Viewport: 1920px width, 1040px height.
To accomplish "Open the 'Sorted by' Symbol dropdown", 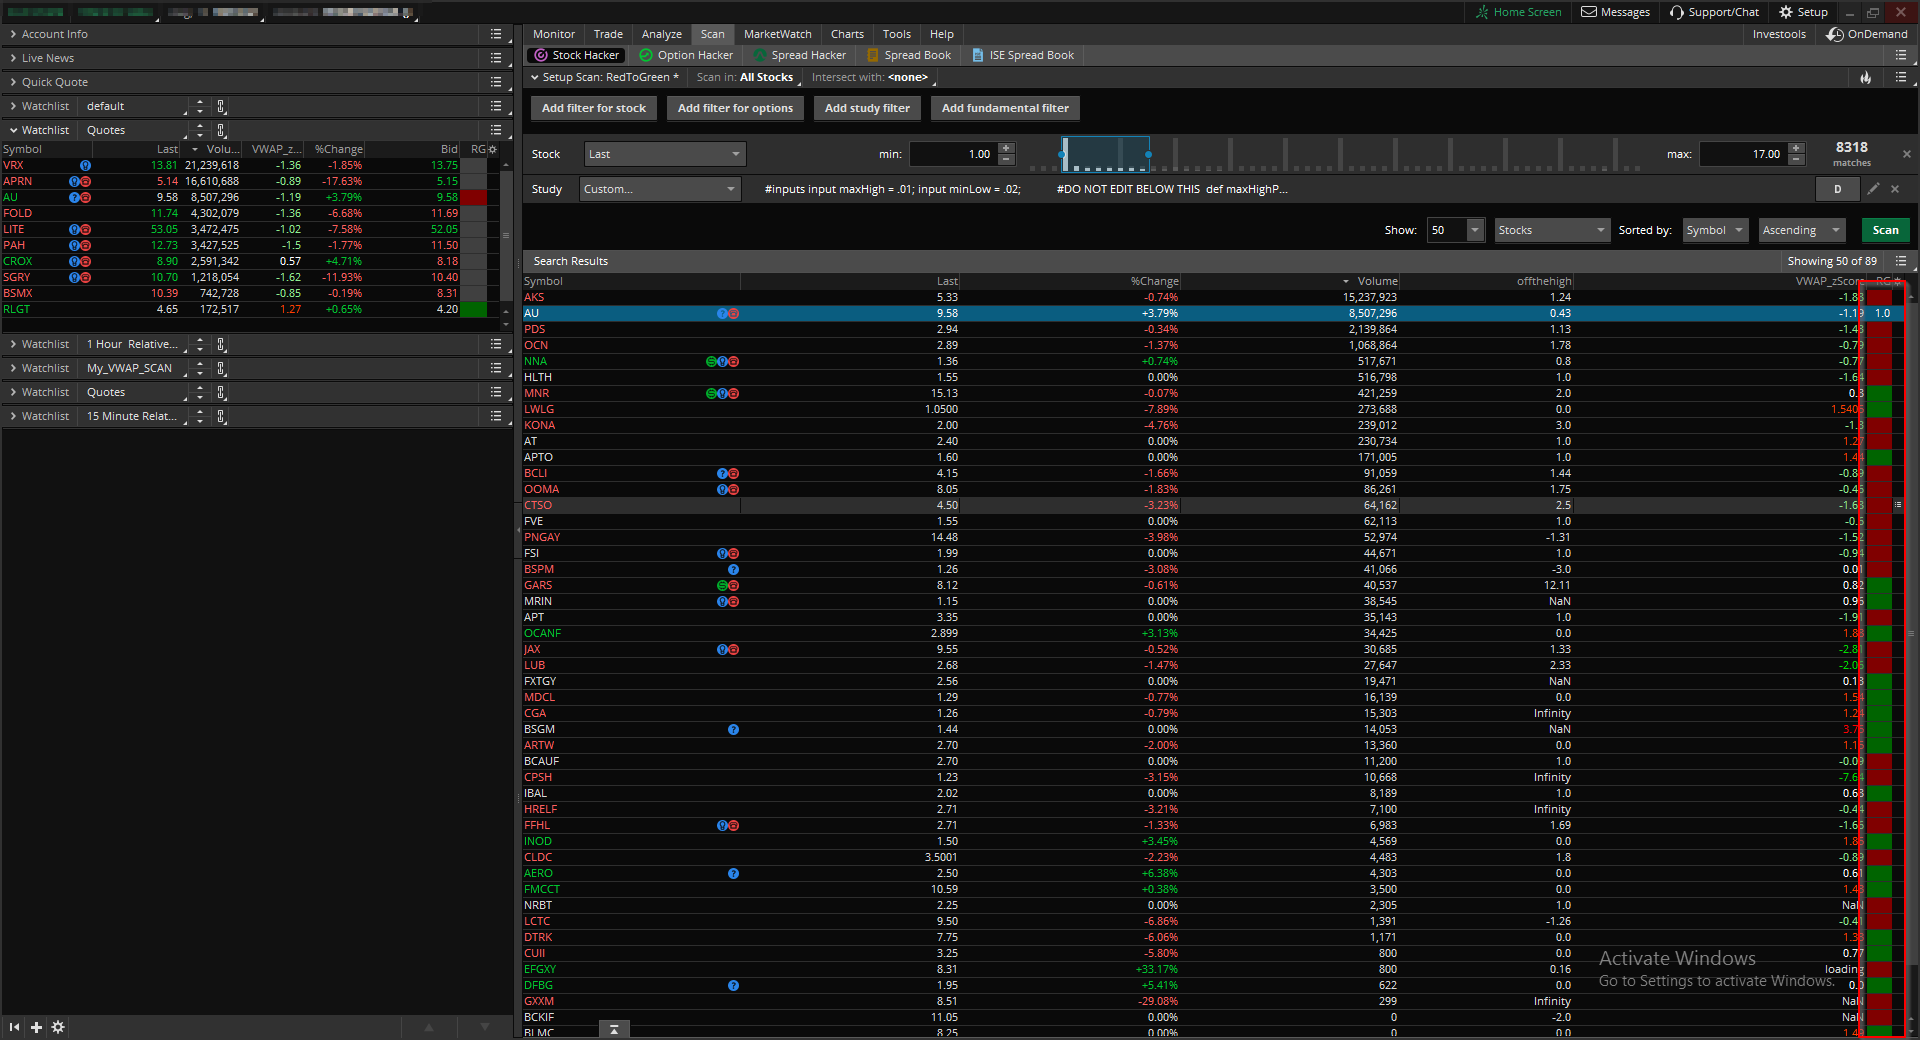I will pyautogui.click(x=1714, y=230).
